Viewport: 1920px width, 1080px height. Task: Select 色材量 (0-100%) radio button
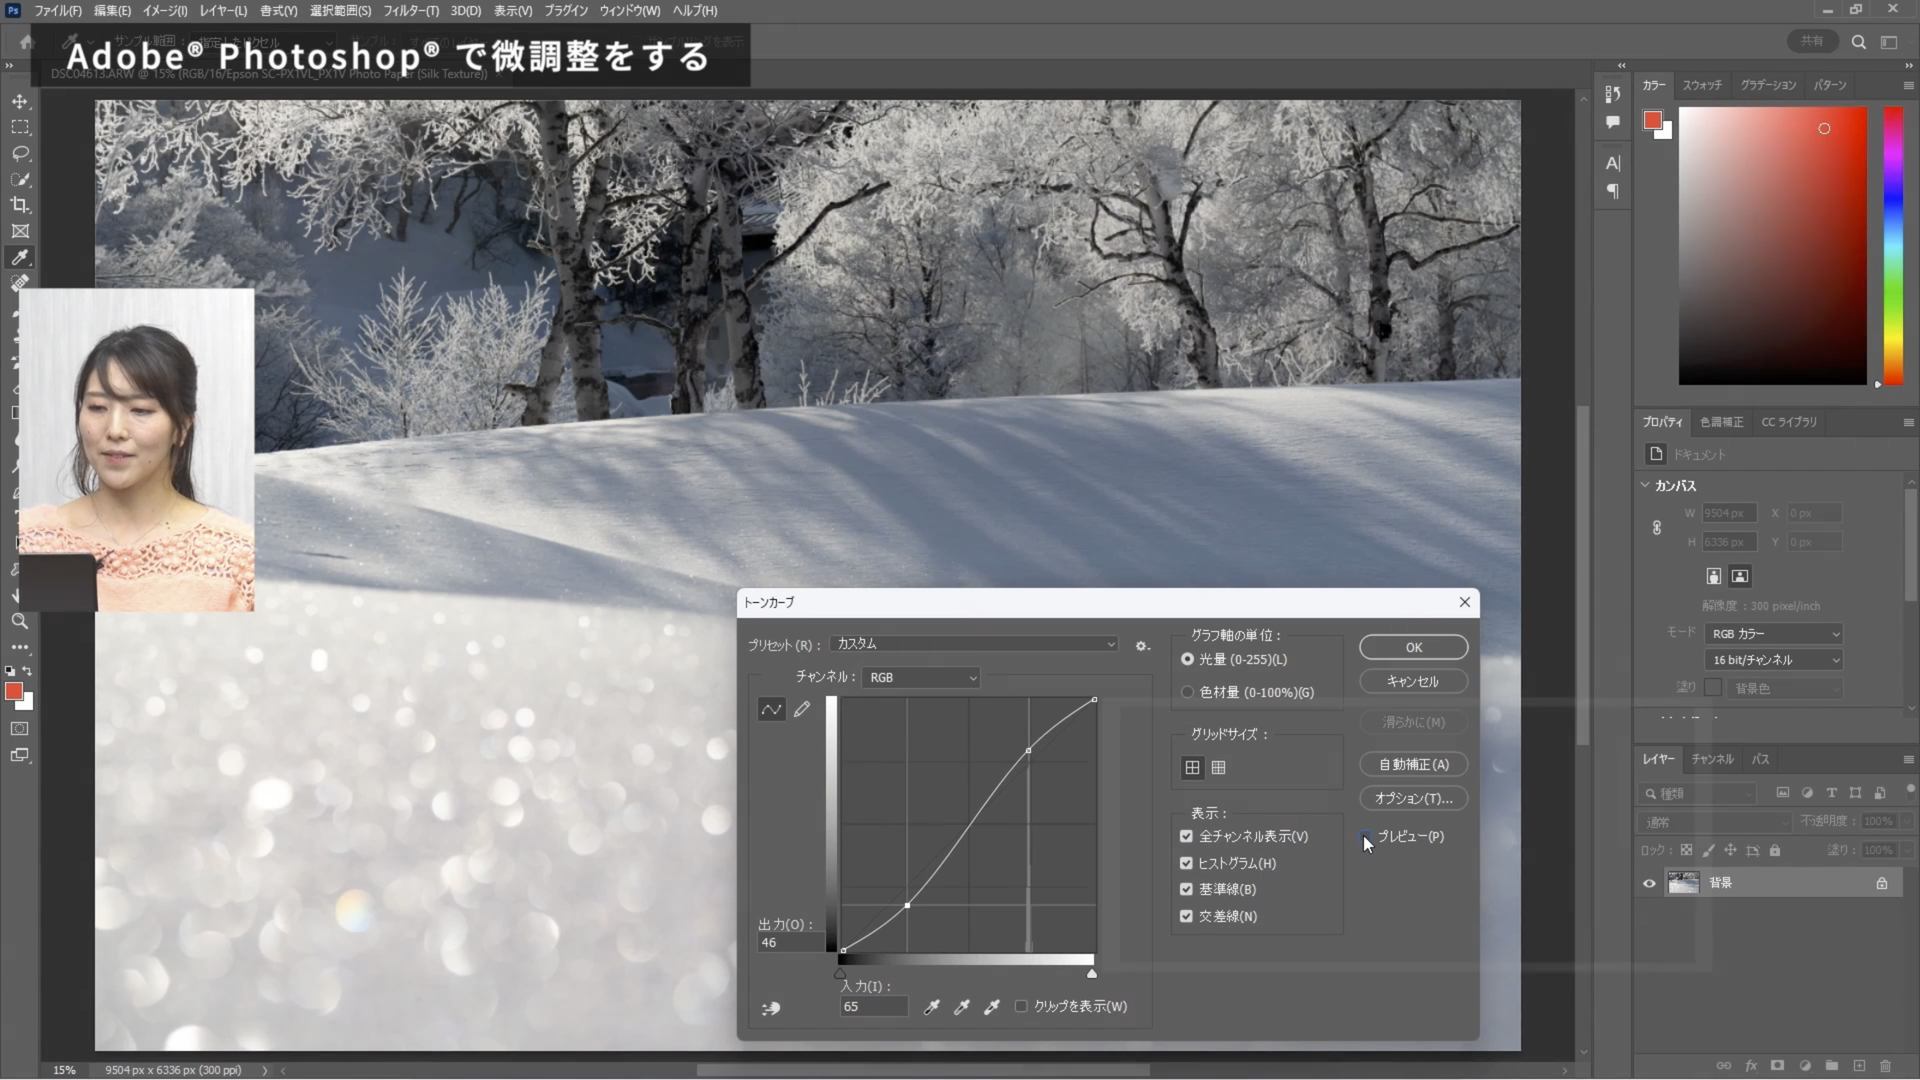point(1187,692)
